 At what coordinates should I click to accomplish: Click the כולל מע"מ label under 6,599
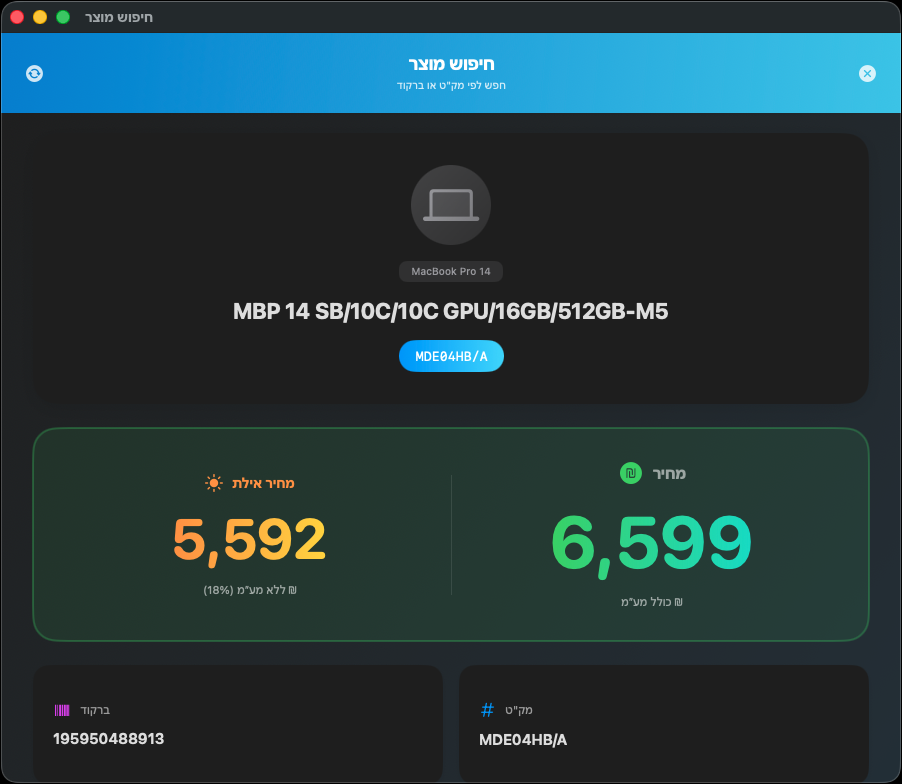[651, 601]
